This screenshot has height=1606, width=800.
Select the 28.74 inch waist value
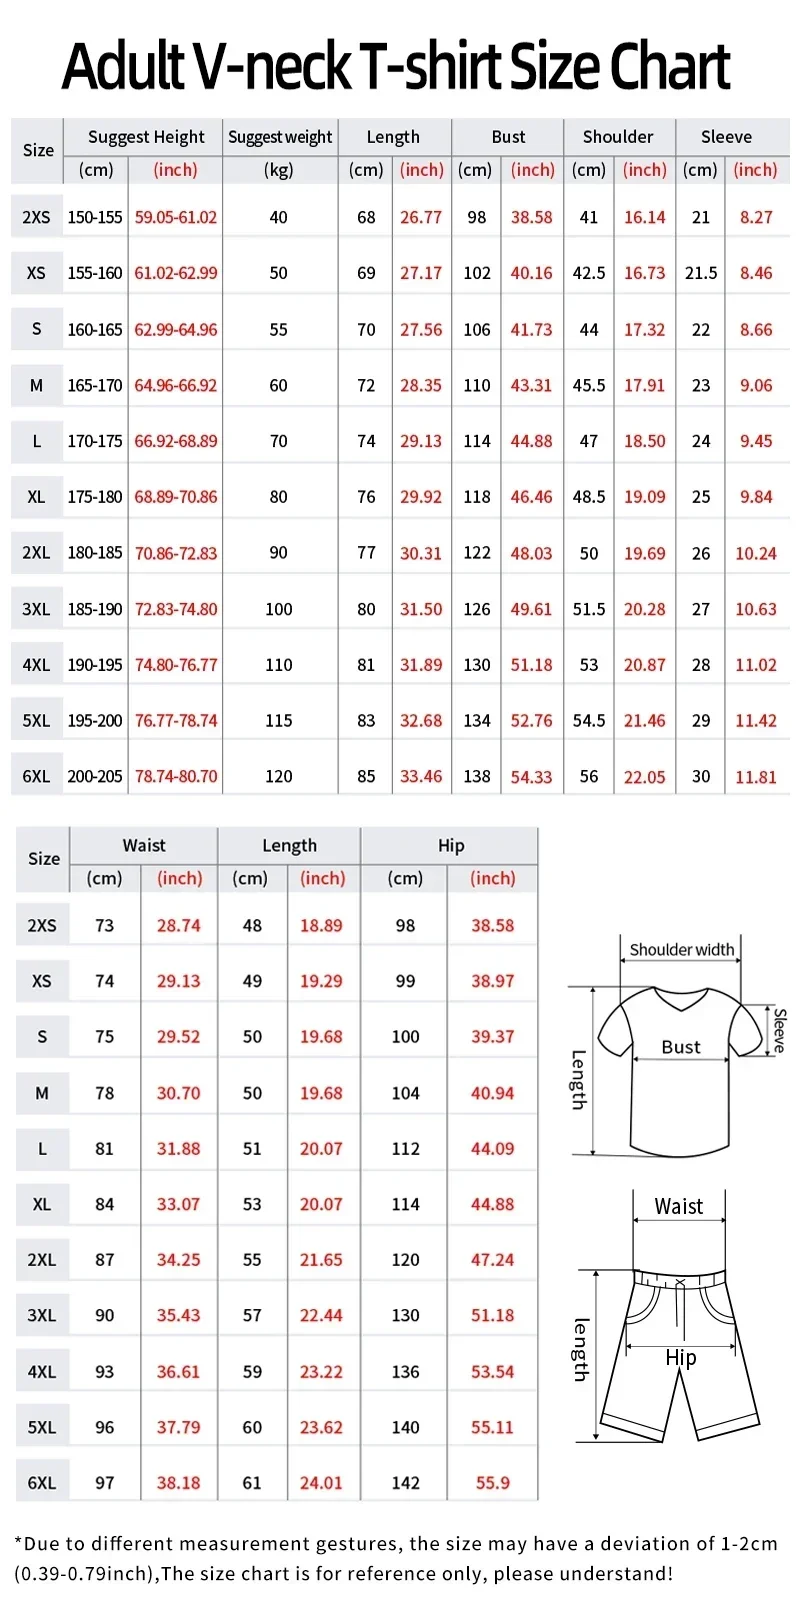click(x=178, y=926)
